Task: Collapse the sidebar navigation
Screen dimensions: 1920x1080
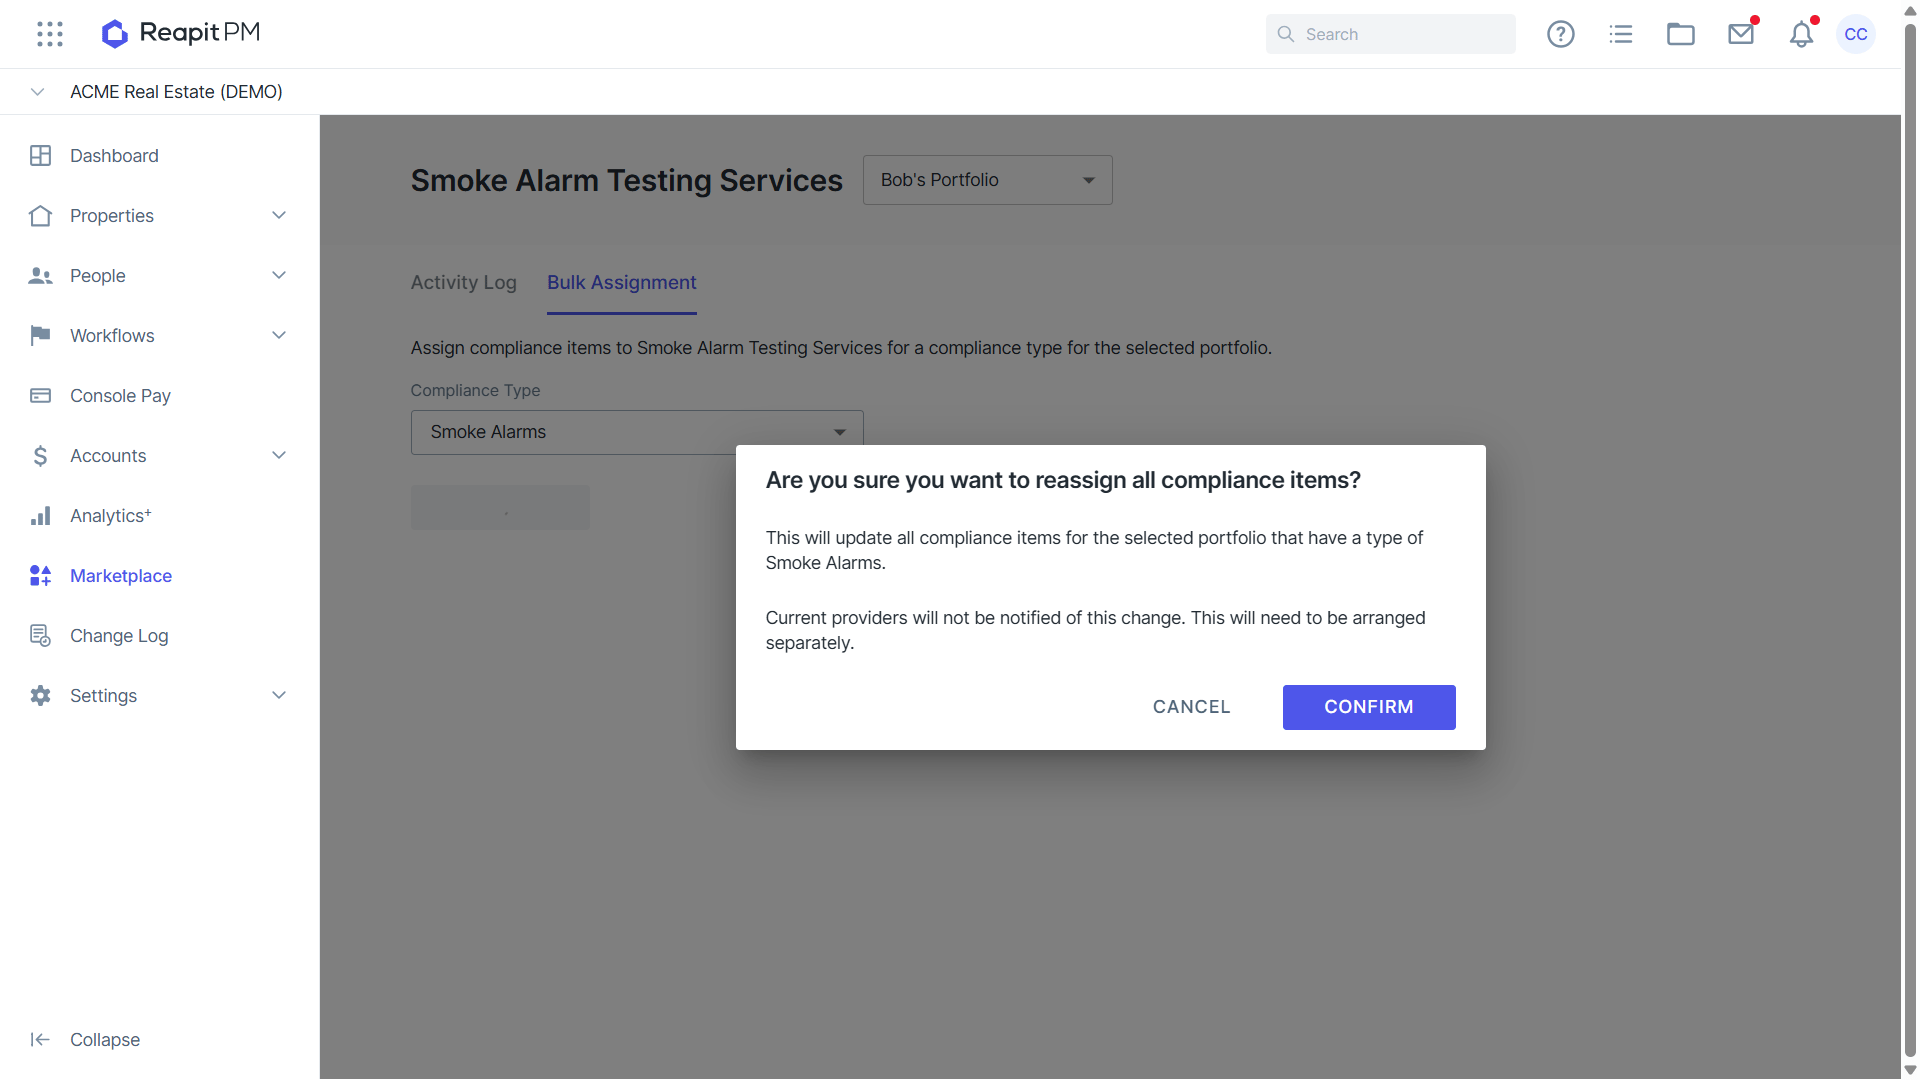Action: [x=85, y=1040]
